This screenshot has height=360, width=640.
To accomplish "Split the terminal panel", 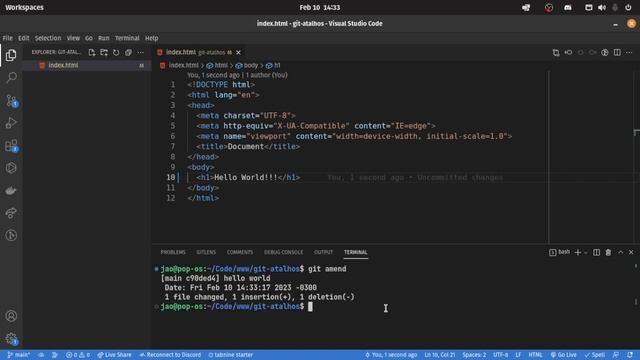I will [x=596, y=253].
